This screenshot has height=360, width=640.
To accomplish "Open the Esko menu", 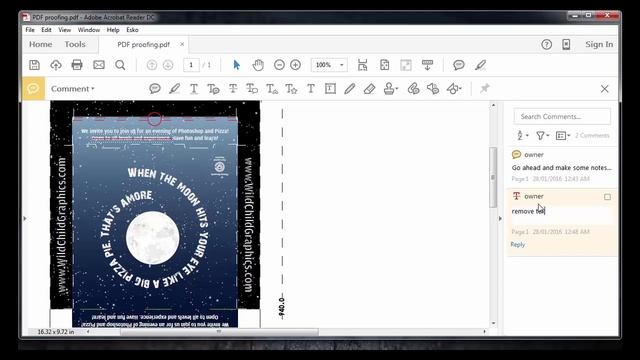I will (132, 30).
